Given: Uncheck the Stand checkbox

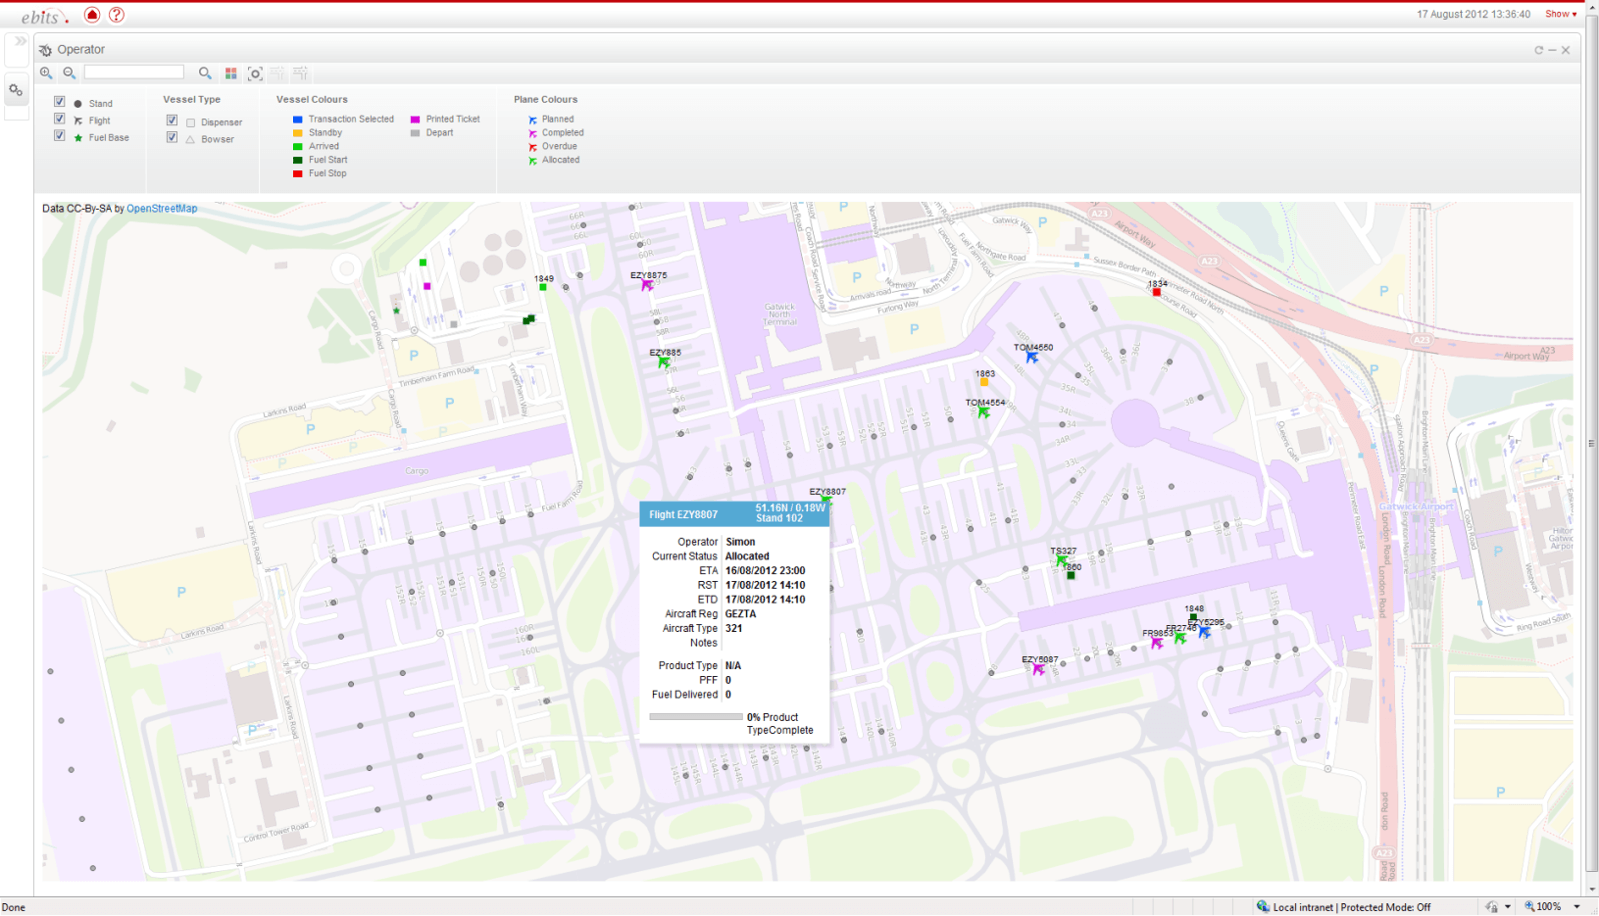Looking at the screenshot, I should [60, 102].
